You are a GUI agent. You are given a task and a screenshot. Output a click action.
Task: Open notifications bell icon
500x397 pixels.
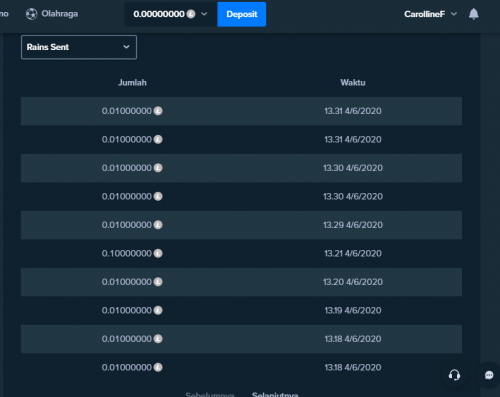(474, 14)
